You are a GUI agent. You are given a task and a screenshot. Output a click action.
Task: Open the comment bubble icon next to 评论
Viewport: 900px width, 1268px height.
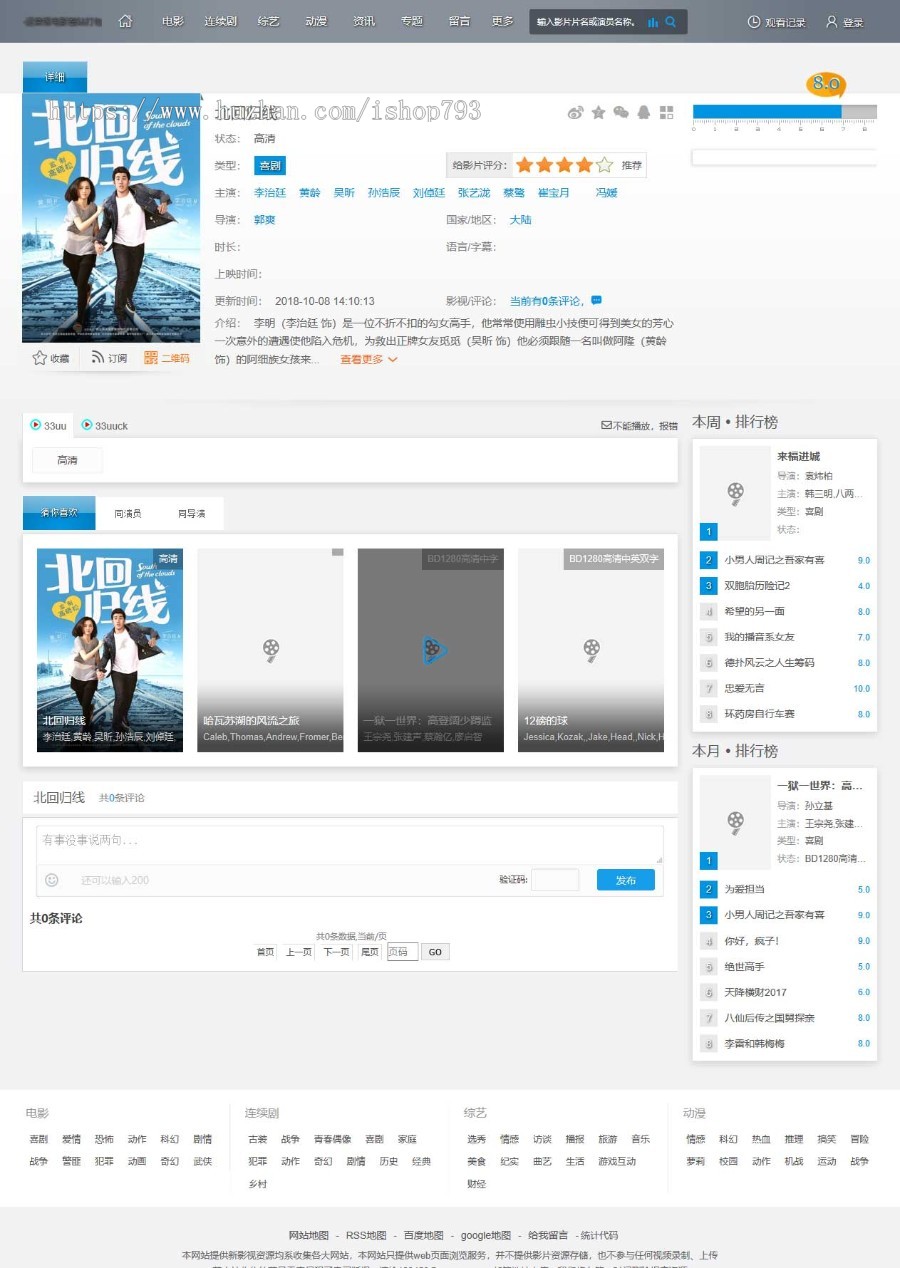(x=597, y=300)
